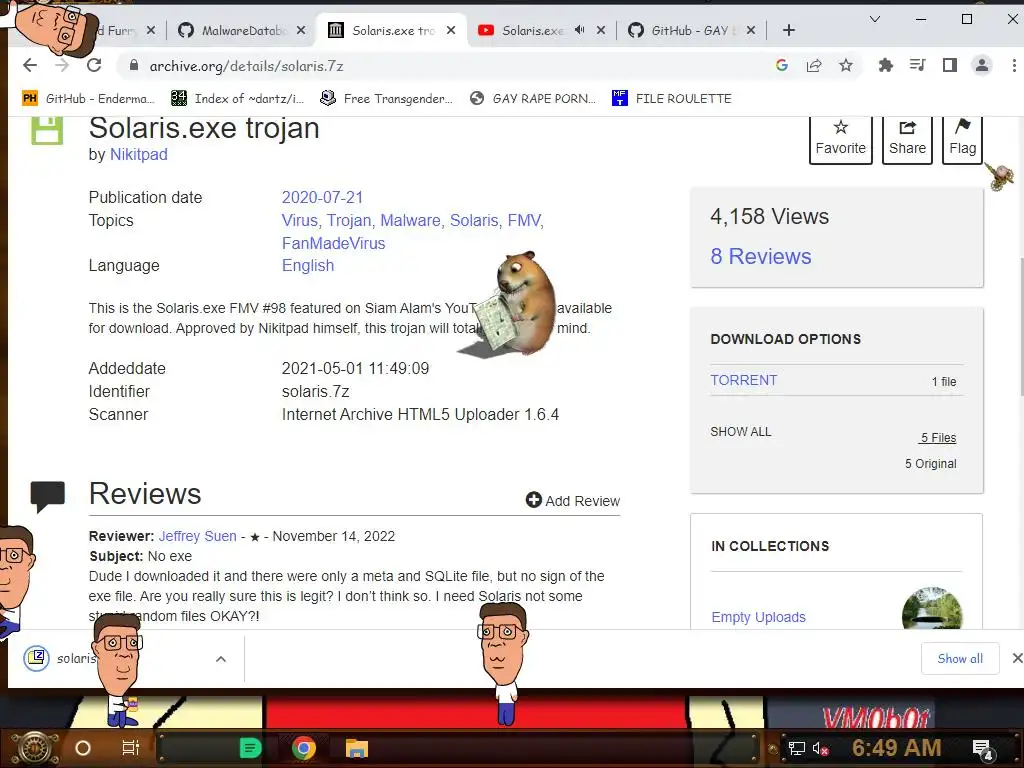Click Empty Uploads collection thumbnail

(x=932, y=609)
